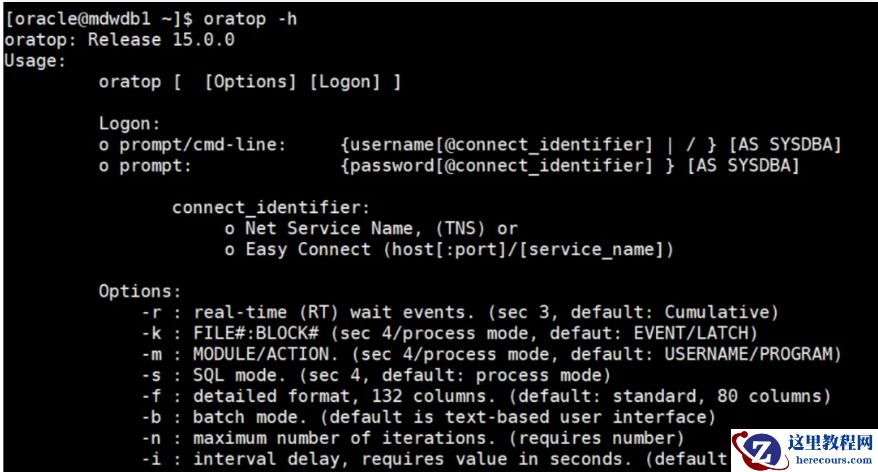This screenshot has height=472, width=878.
Task: Click the 'Net Service Name, (TNS) or' line
Action: point(371,228)
